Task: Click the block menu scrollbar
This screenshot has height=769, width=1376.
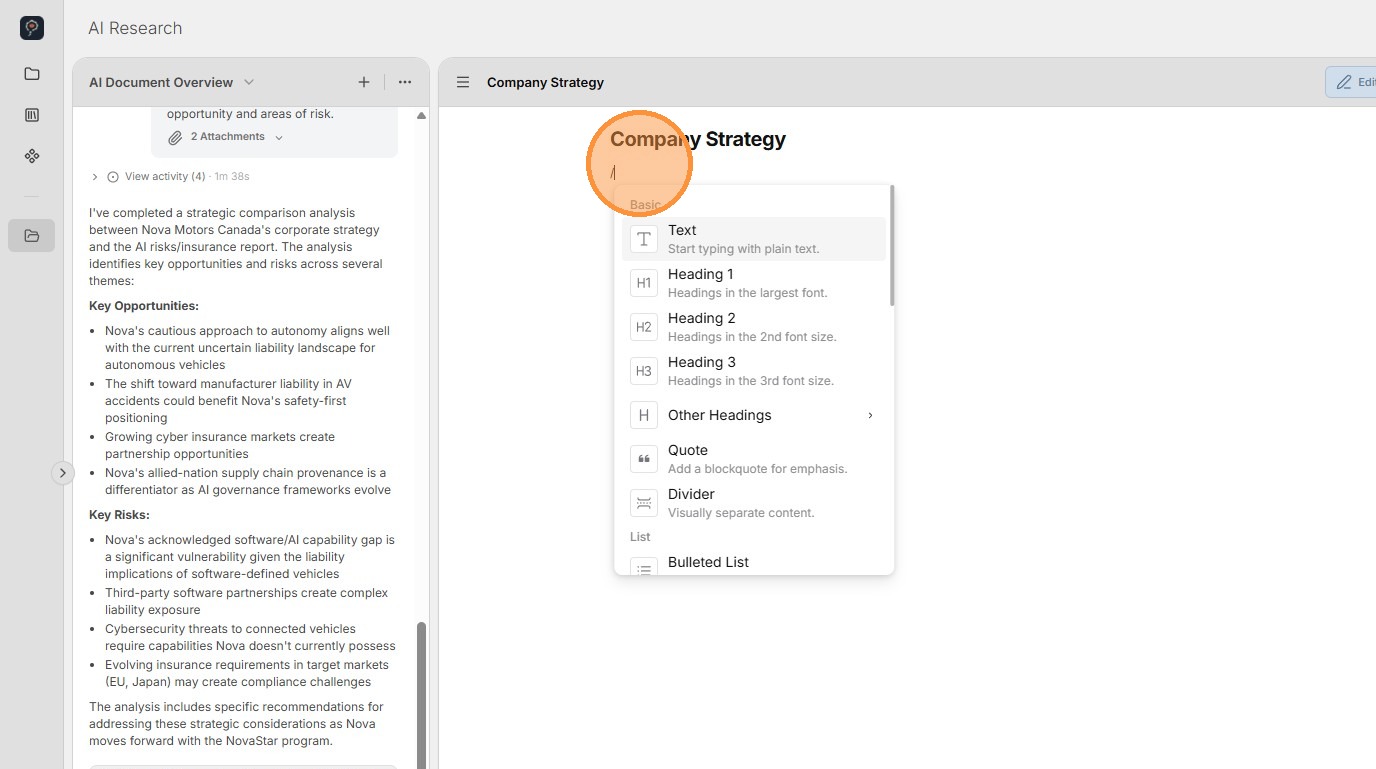Action: [891, 246]
